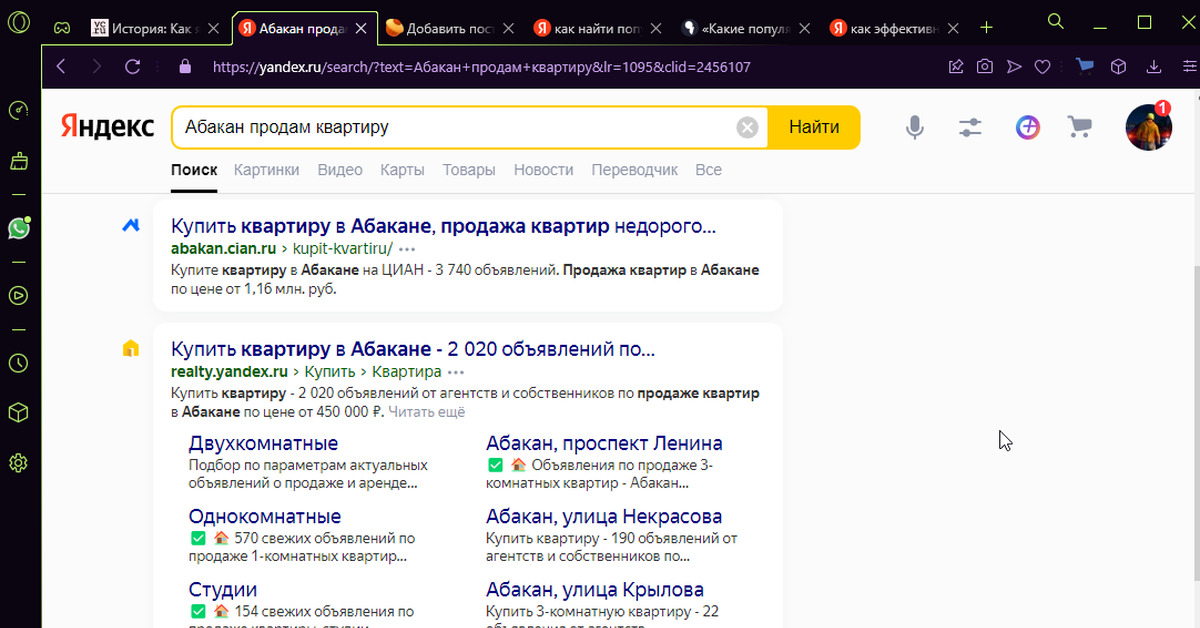Open downloads arrow icon

click(1154, 67)
